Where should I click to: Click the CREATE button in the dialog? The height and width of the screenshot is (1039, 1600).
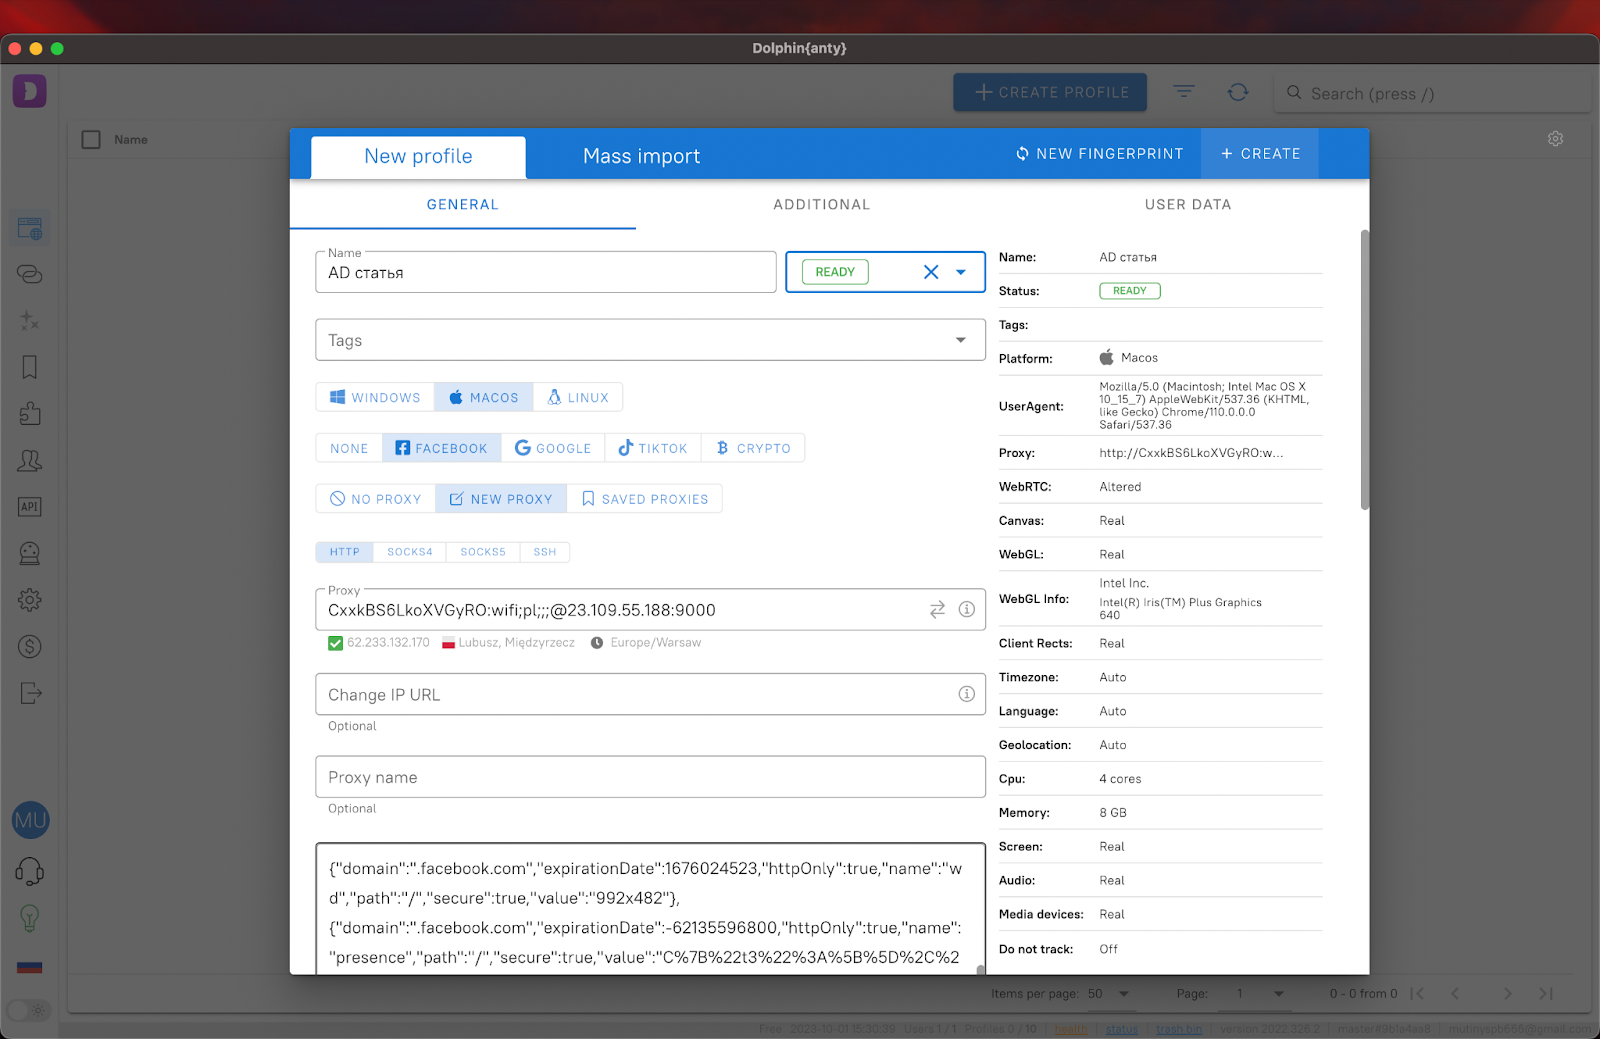(1260, 154)
